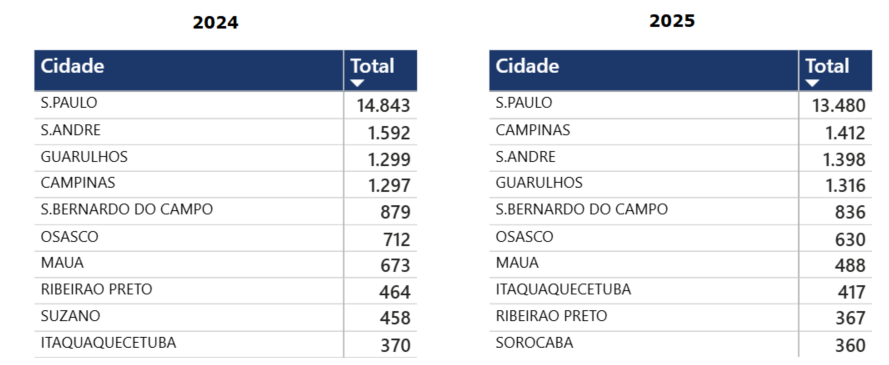
Task: Sort by the Cidade column header in the 2025 table
Action: click(527, 66)
